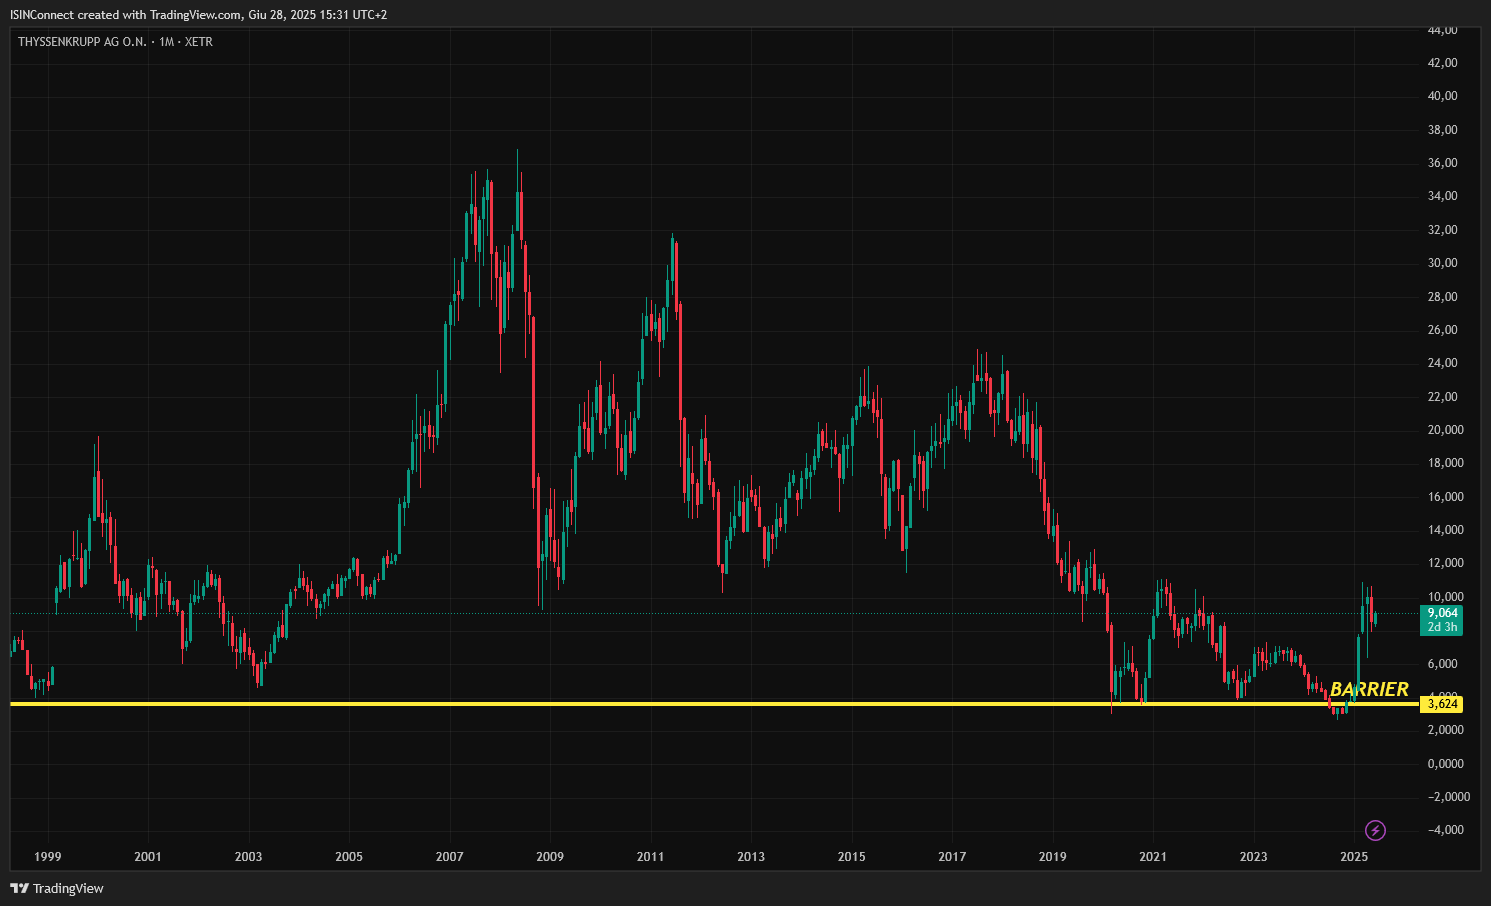Image resolution: width=1491 pixels, height=906 pixels.
Task: Click the 28,00 price scale label
Action: coord(1443,297)
